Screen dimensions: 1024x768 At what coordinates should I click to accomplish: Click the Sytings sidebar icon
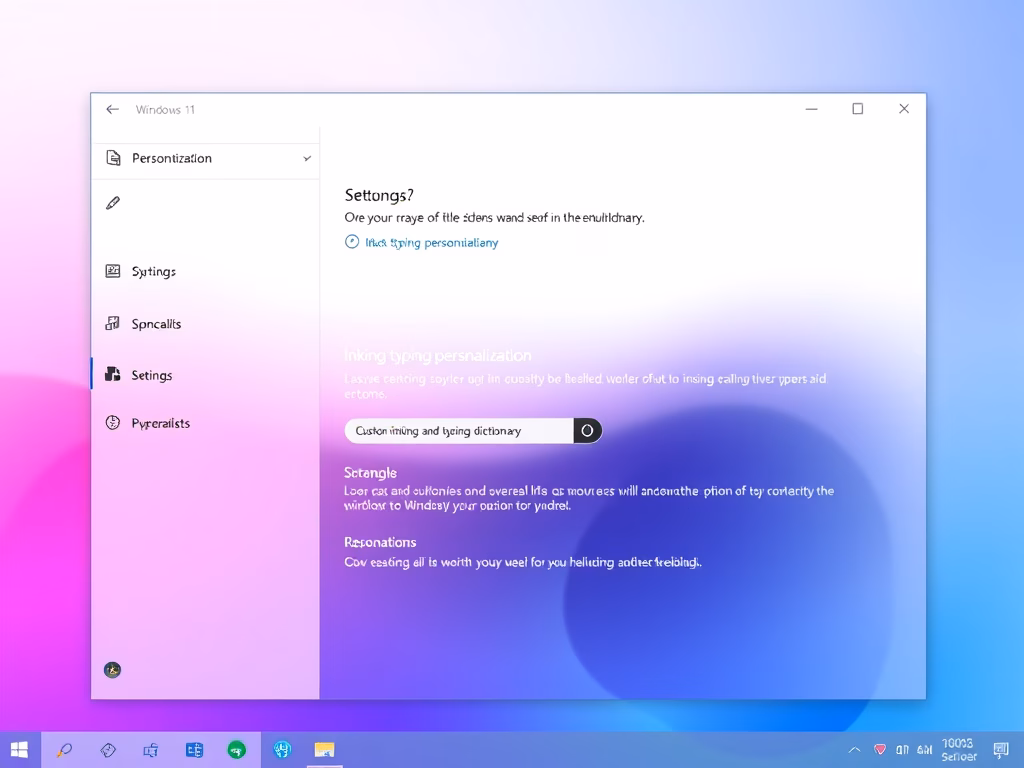point(113,271)
